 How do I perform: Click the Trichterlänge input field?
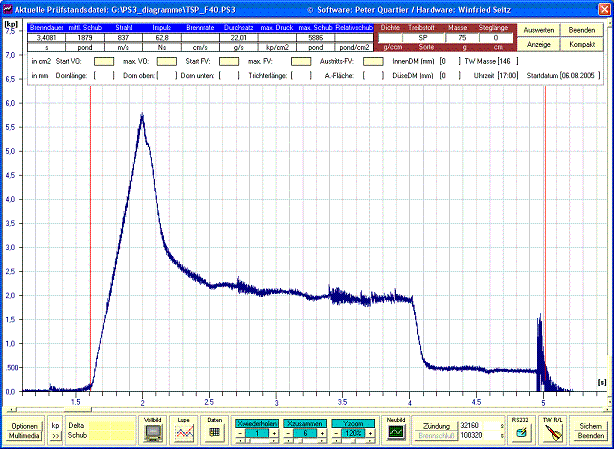coord(301,76)
